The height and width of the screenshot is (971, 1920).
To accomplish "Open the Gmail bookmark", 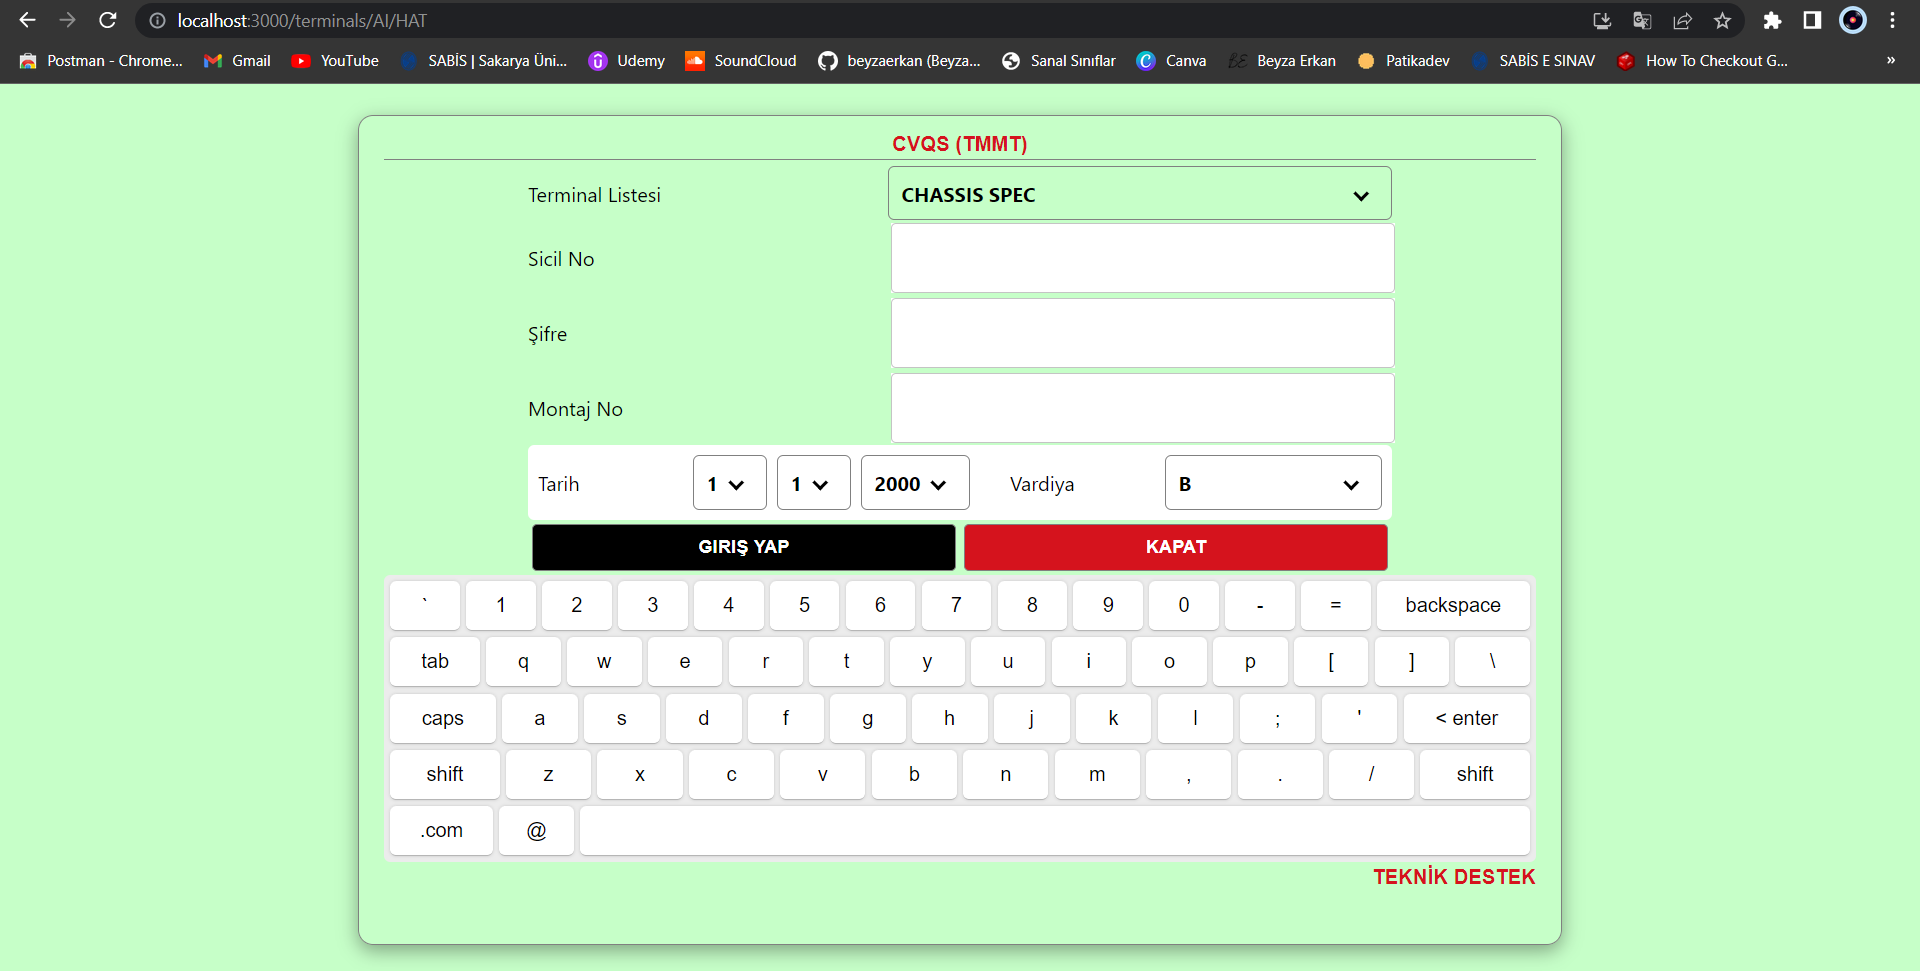I will click(x=237, y=61).
